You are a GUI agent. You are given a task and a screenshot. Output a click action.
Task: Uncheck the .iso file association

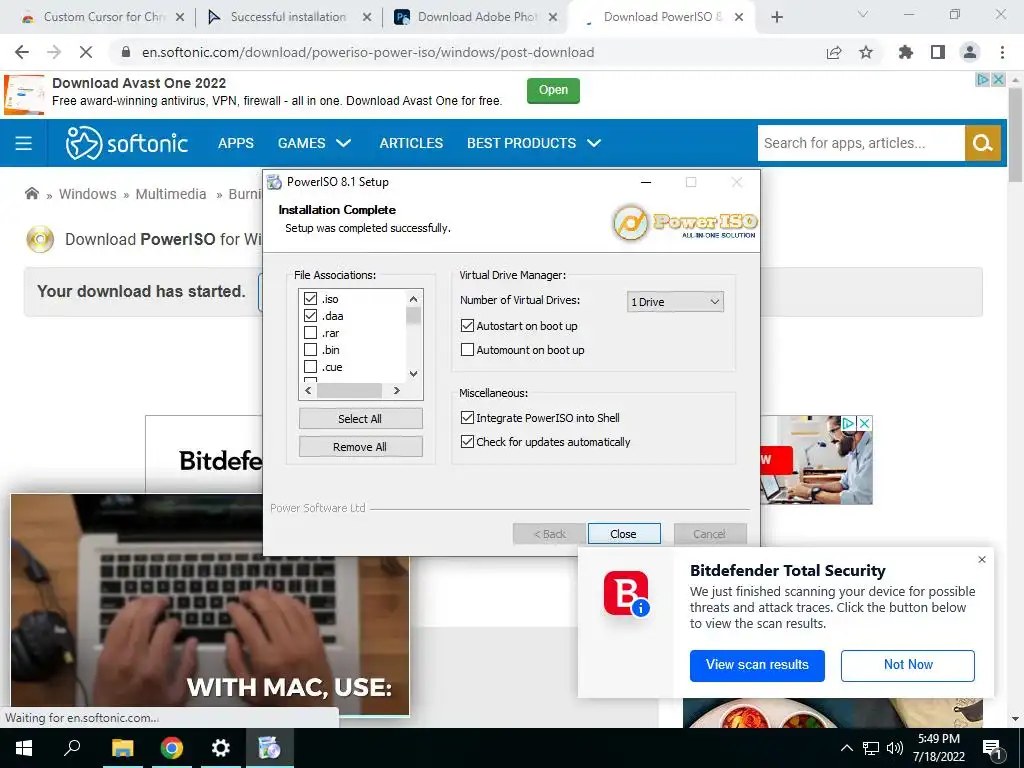pyautogui.click(x=310, y=298)
